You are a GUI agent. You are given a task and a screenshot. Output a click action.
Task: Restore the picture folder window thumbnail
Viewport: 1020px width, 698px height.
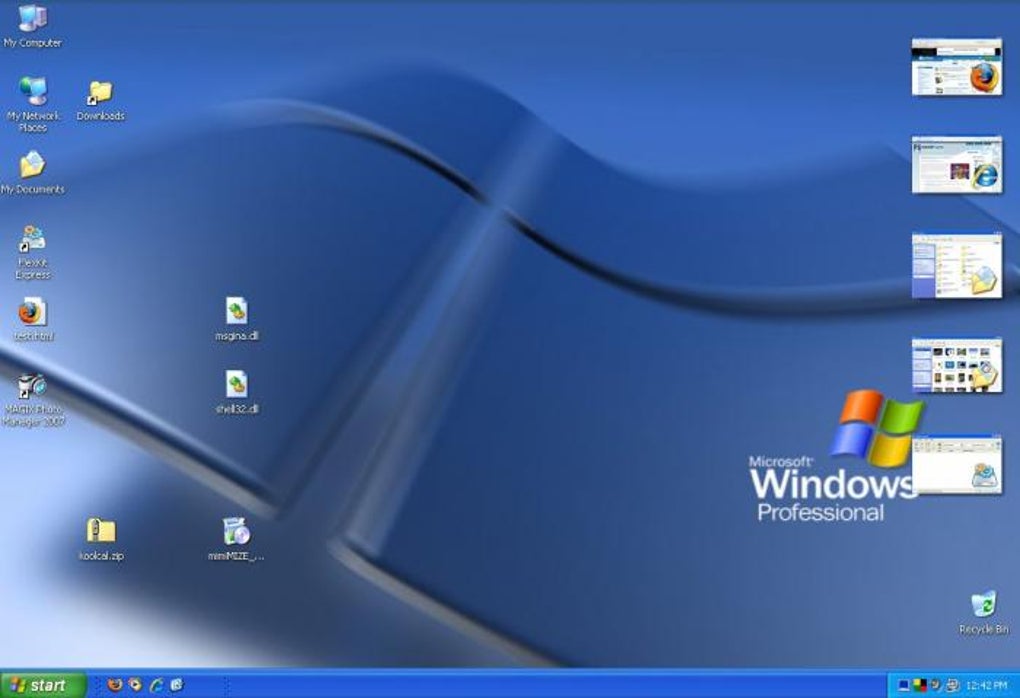tap(956, 365)
